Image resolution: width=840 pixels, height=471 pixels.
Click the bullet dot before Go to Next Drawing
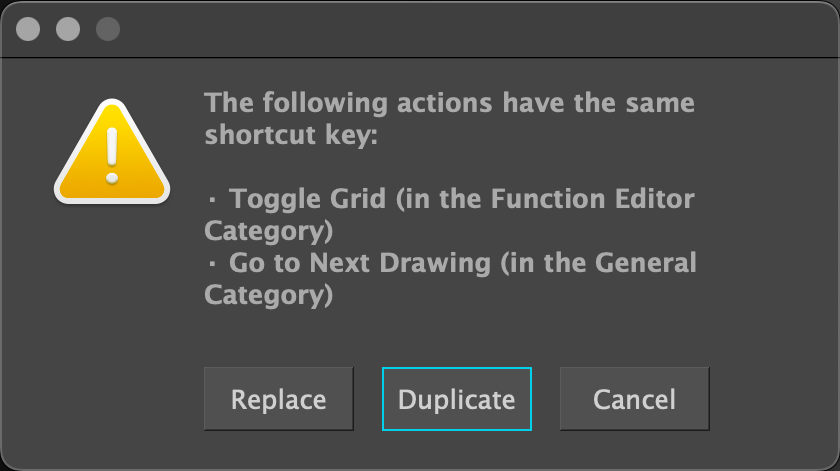[x=212, y=264]
